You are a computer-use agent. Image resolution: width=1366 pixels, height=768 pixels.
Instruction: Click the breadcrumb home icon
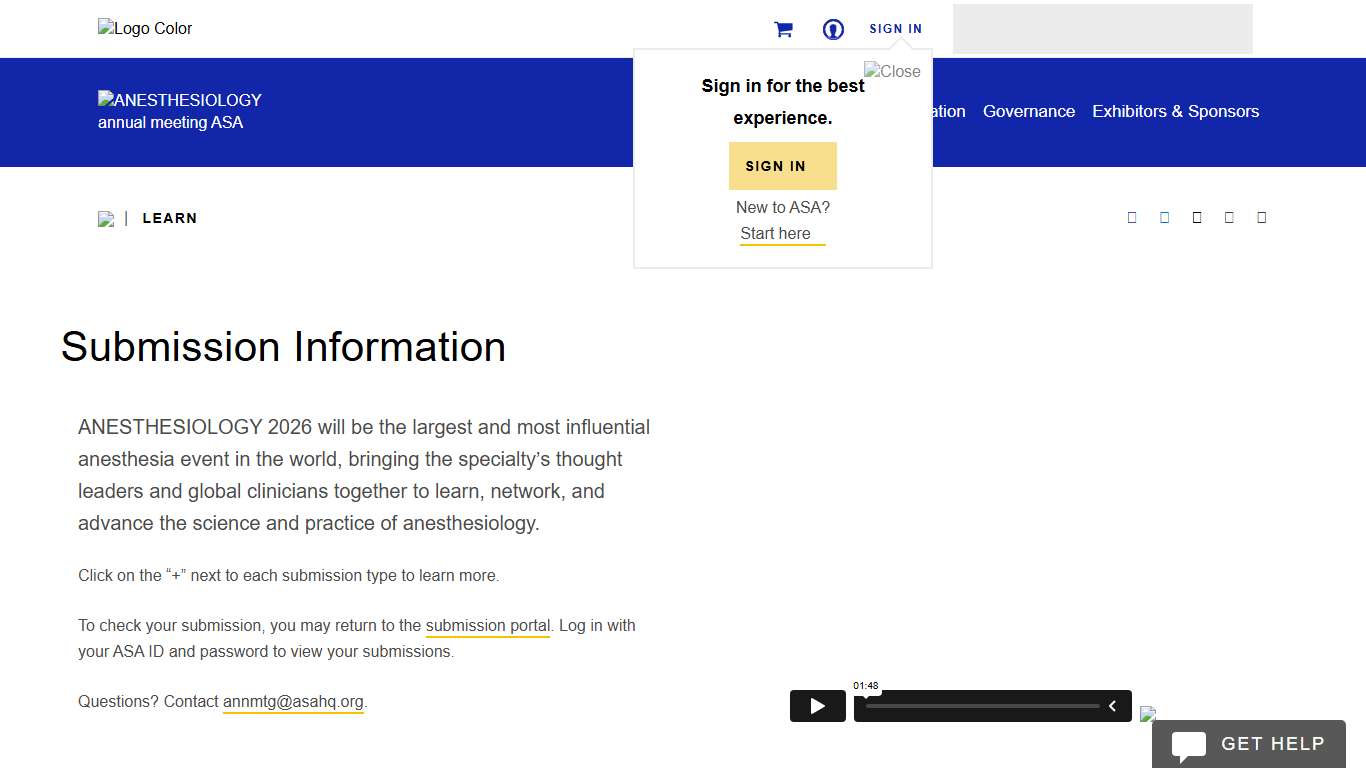[106, 219]
